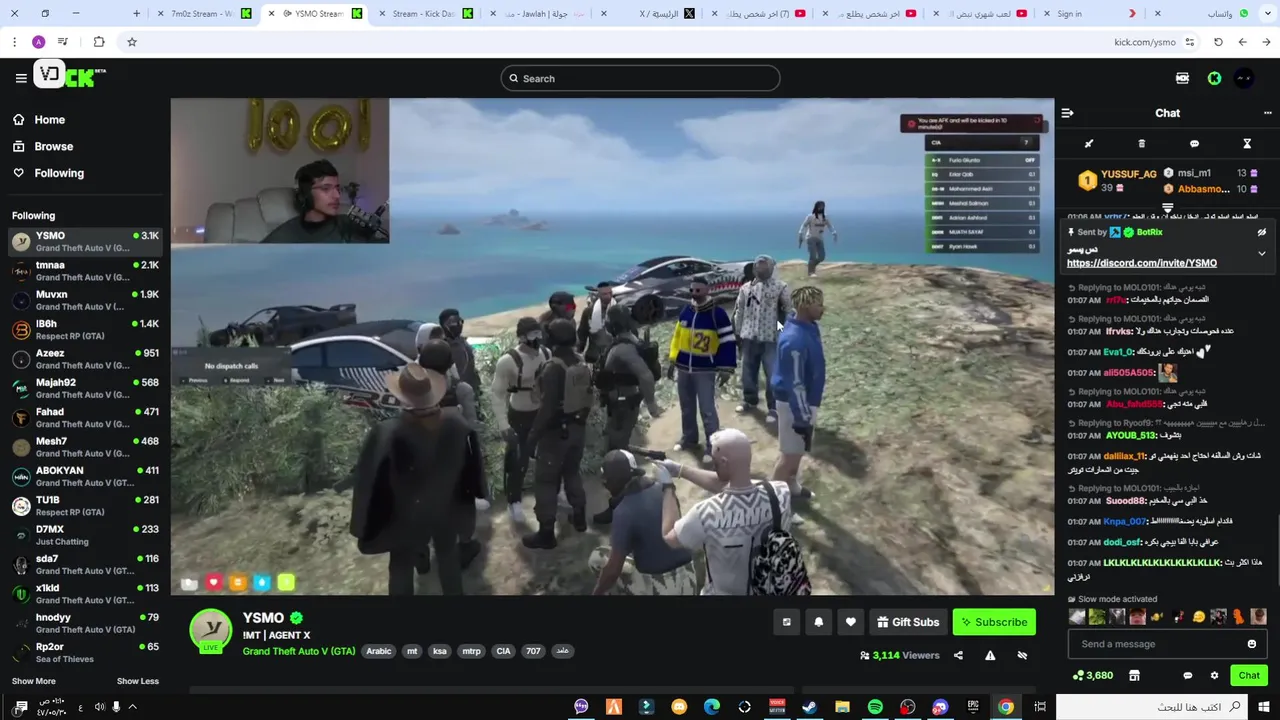Open the Discord invite link in pinned message
This screenshot has height=720, width=1280.
point(1141,263)
